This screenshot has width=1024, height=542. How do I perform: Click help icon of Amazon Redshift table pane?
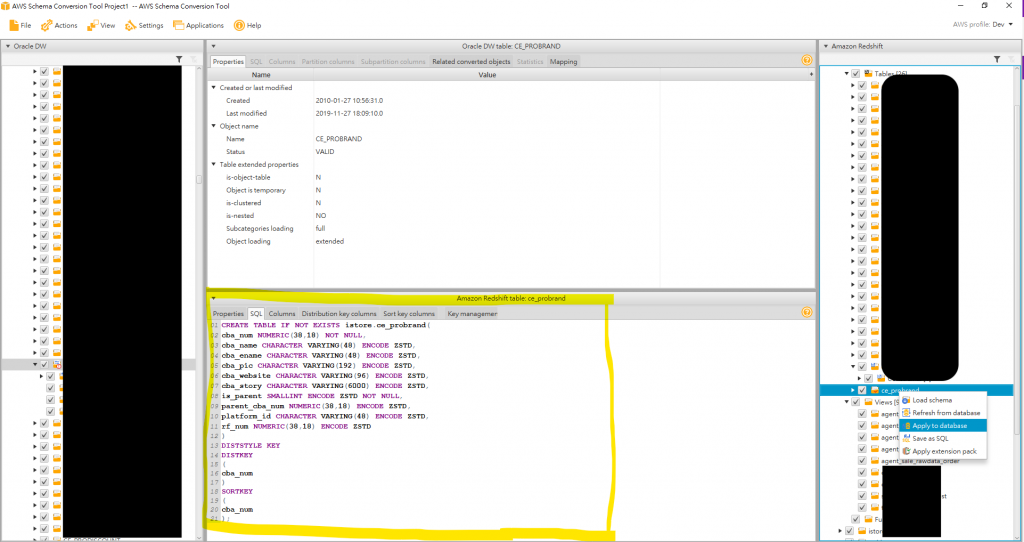(x=807, y=312)
